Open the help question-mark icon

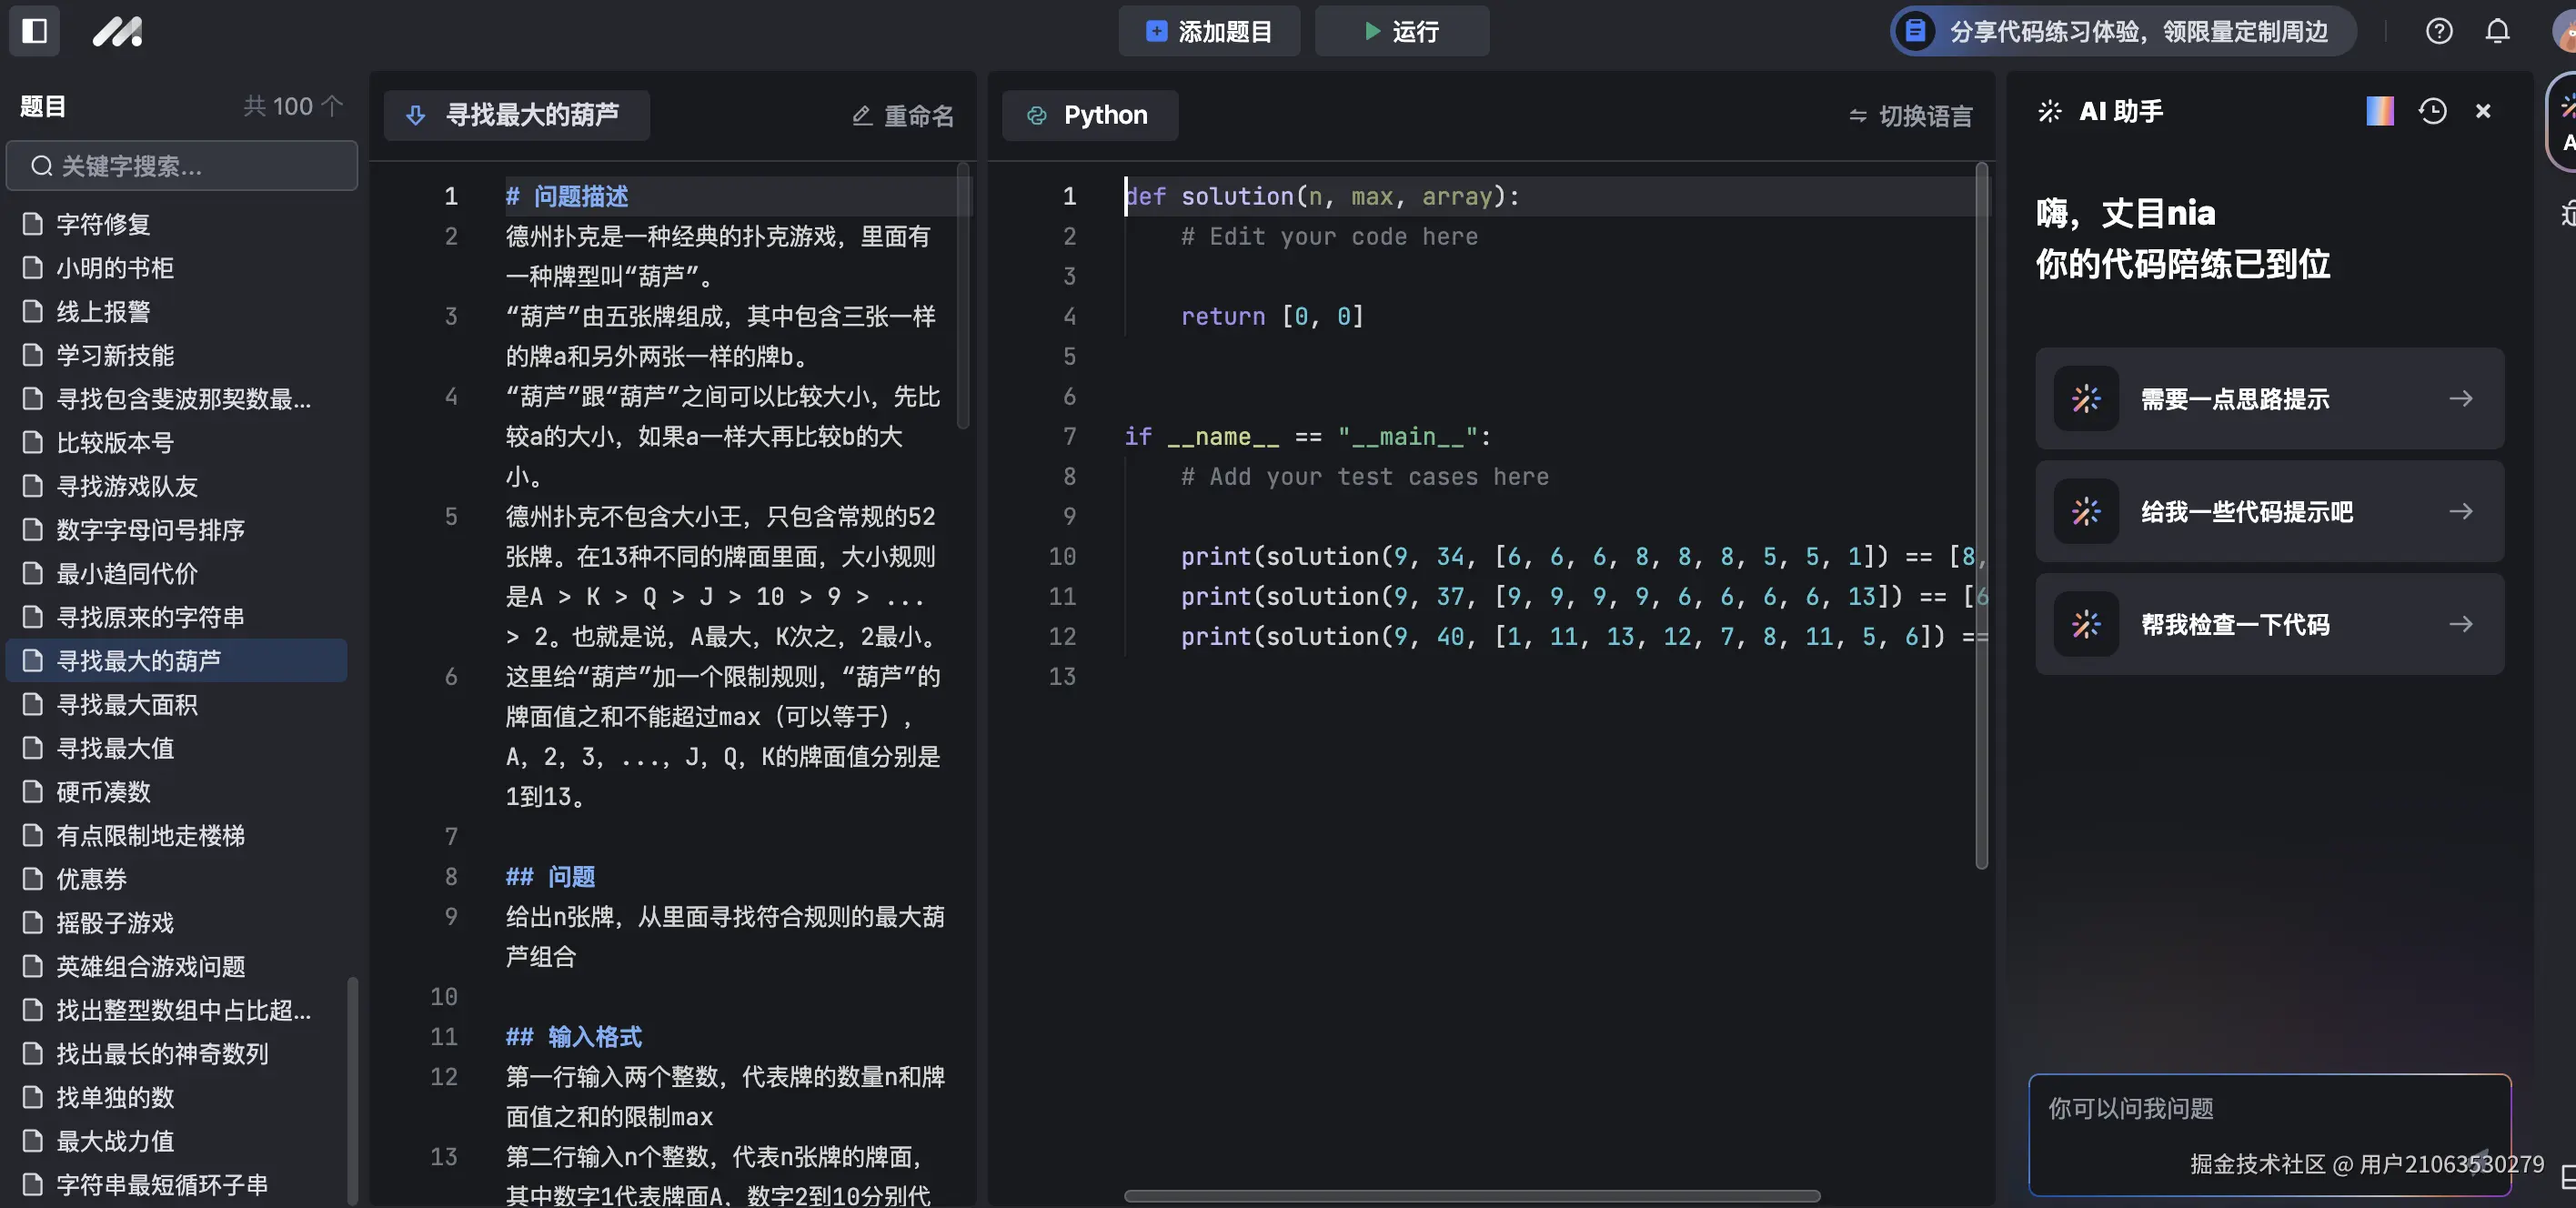coord(2439,31)
